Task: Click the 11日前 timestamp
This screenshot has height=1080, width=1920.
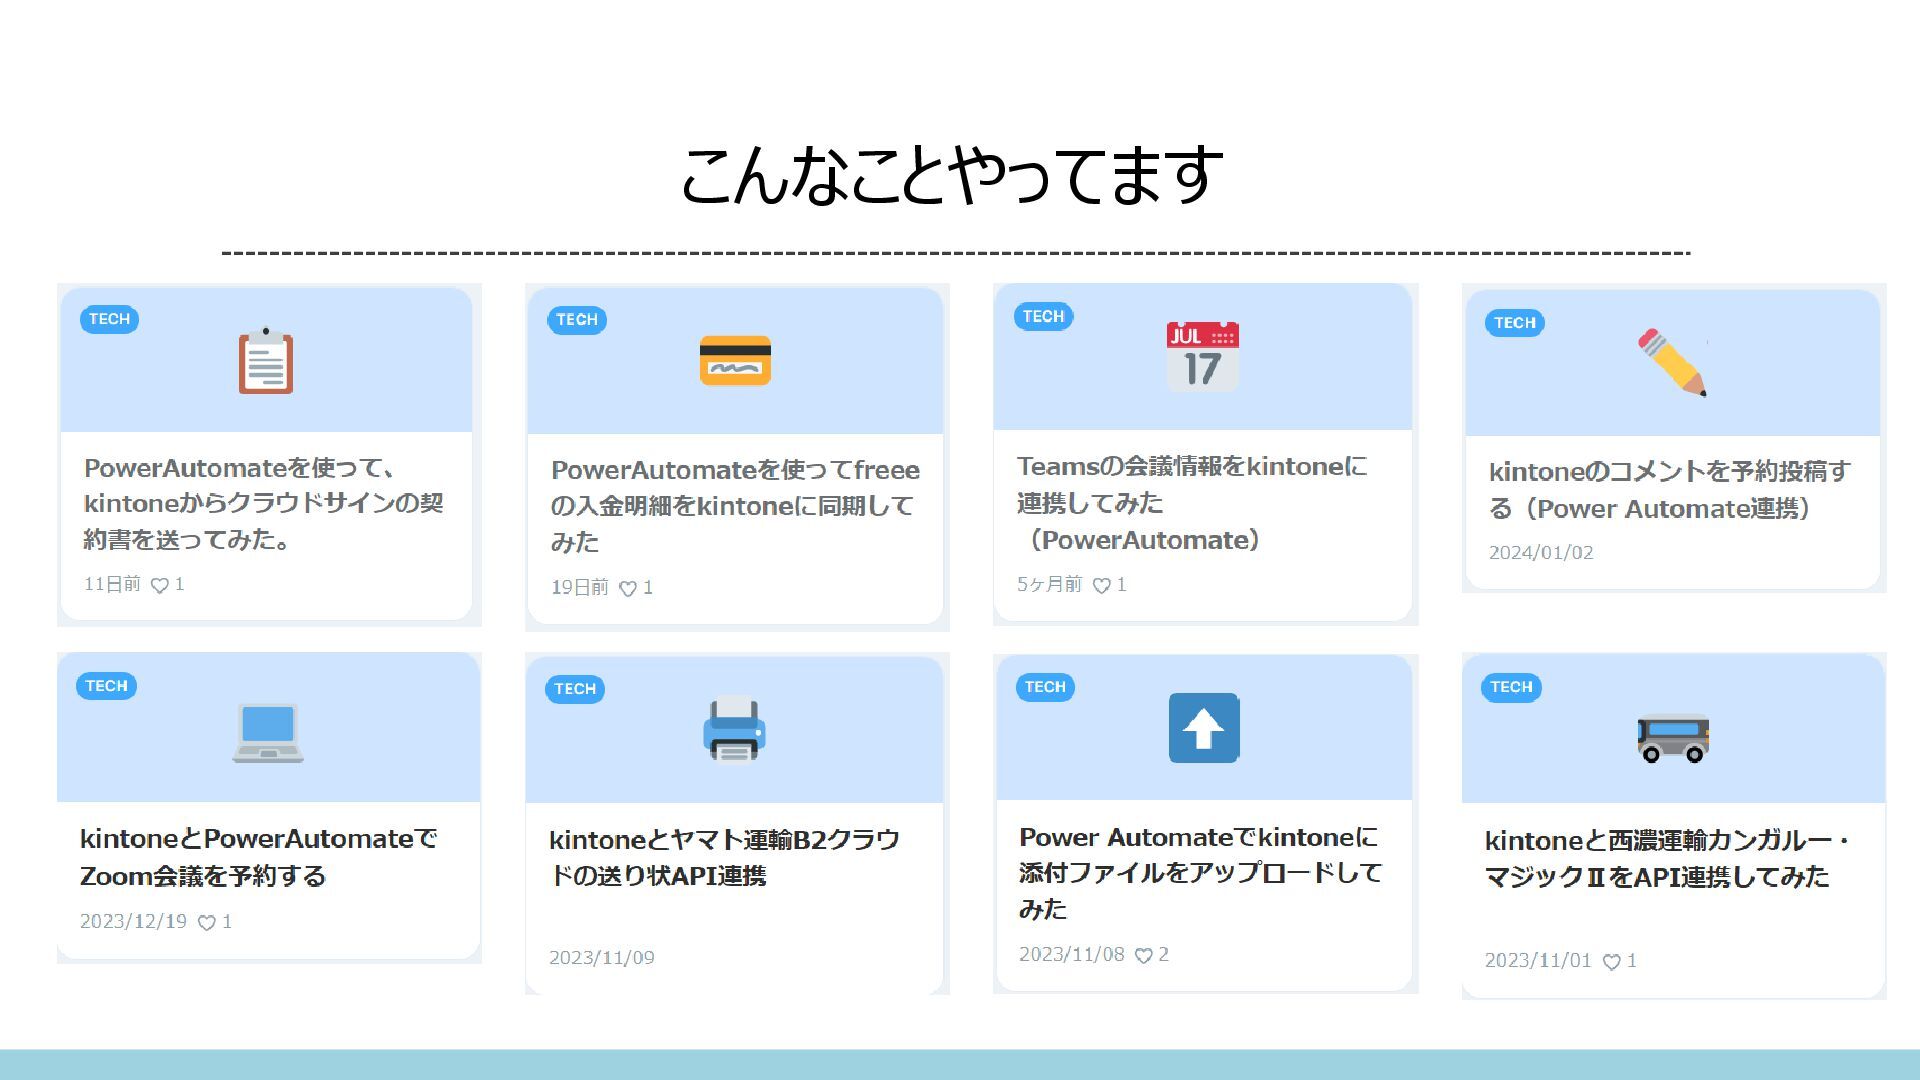Action: click(x=112, y=584)
